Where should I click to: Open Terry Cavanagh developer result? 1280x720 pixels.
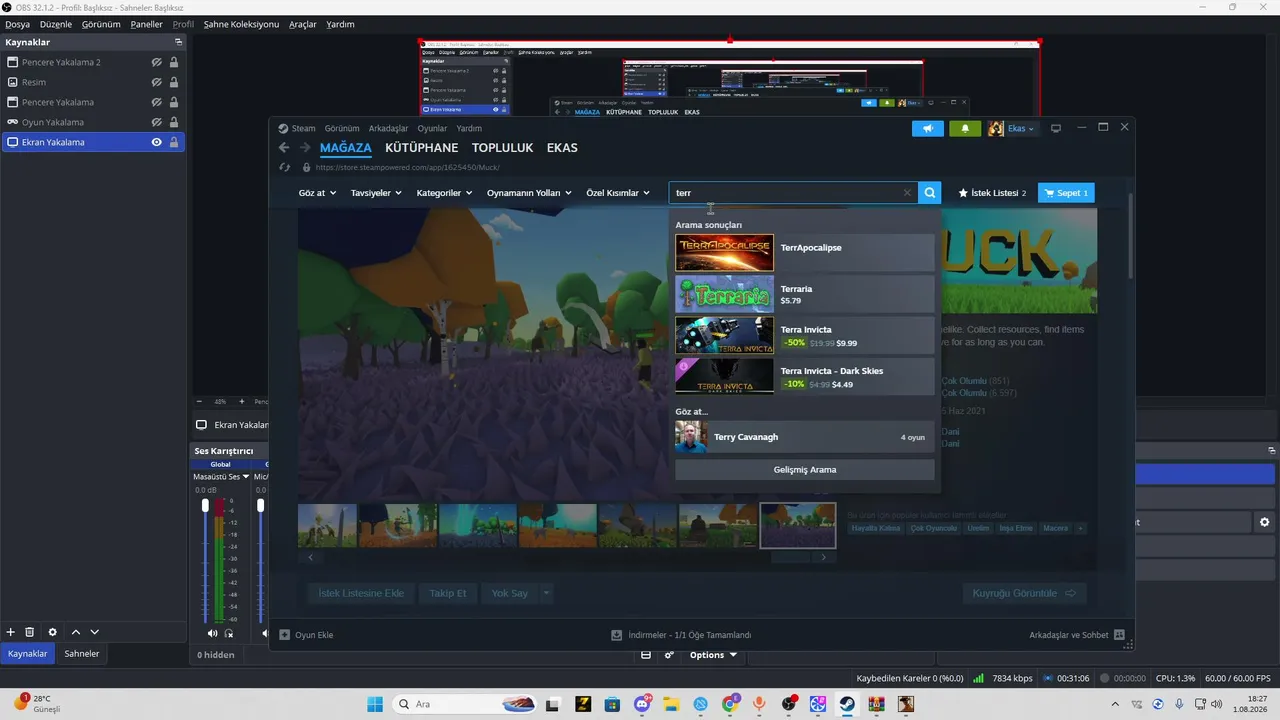pos(805,437)
